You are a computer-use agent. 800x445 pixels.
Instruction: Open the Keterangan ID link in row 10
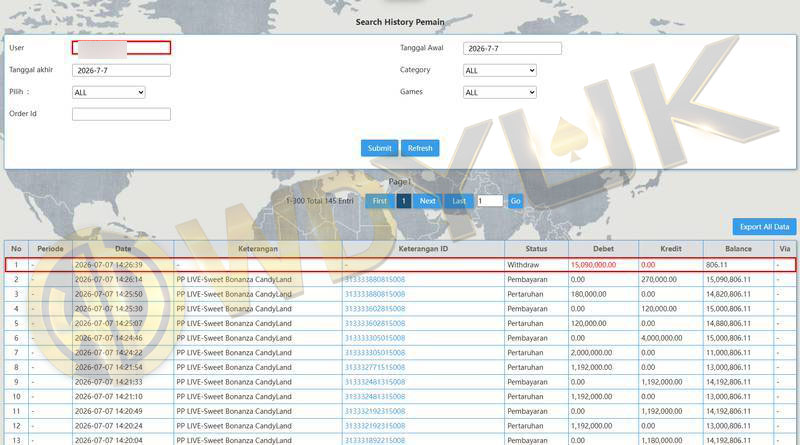click(x=375, y=397)
